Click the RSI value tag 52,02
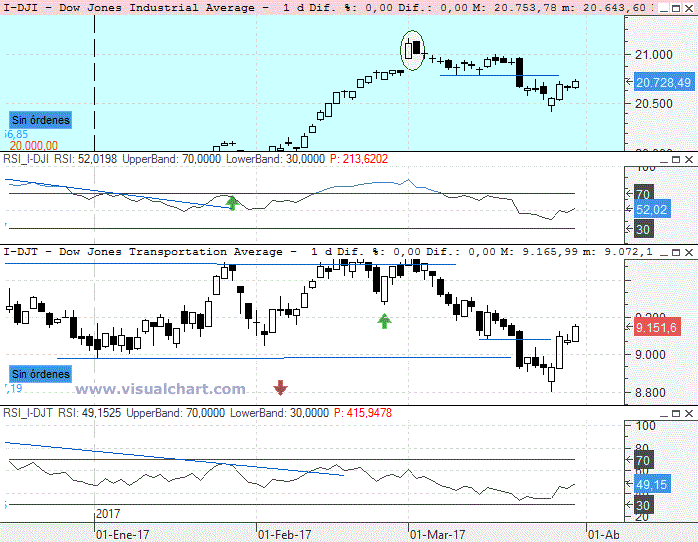698x542 pixels. click(651, 210)
